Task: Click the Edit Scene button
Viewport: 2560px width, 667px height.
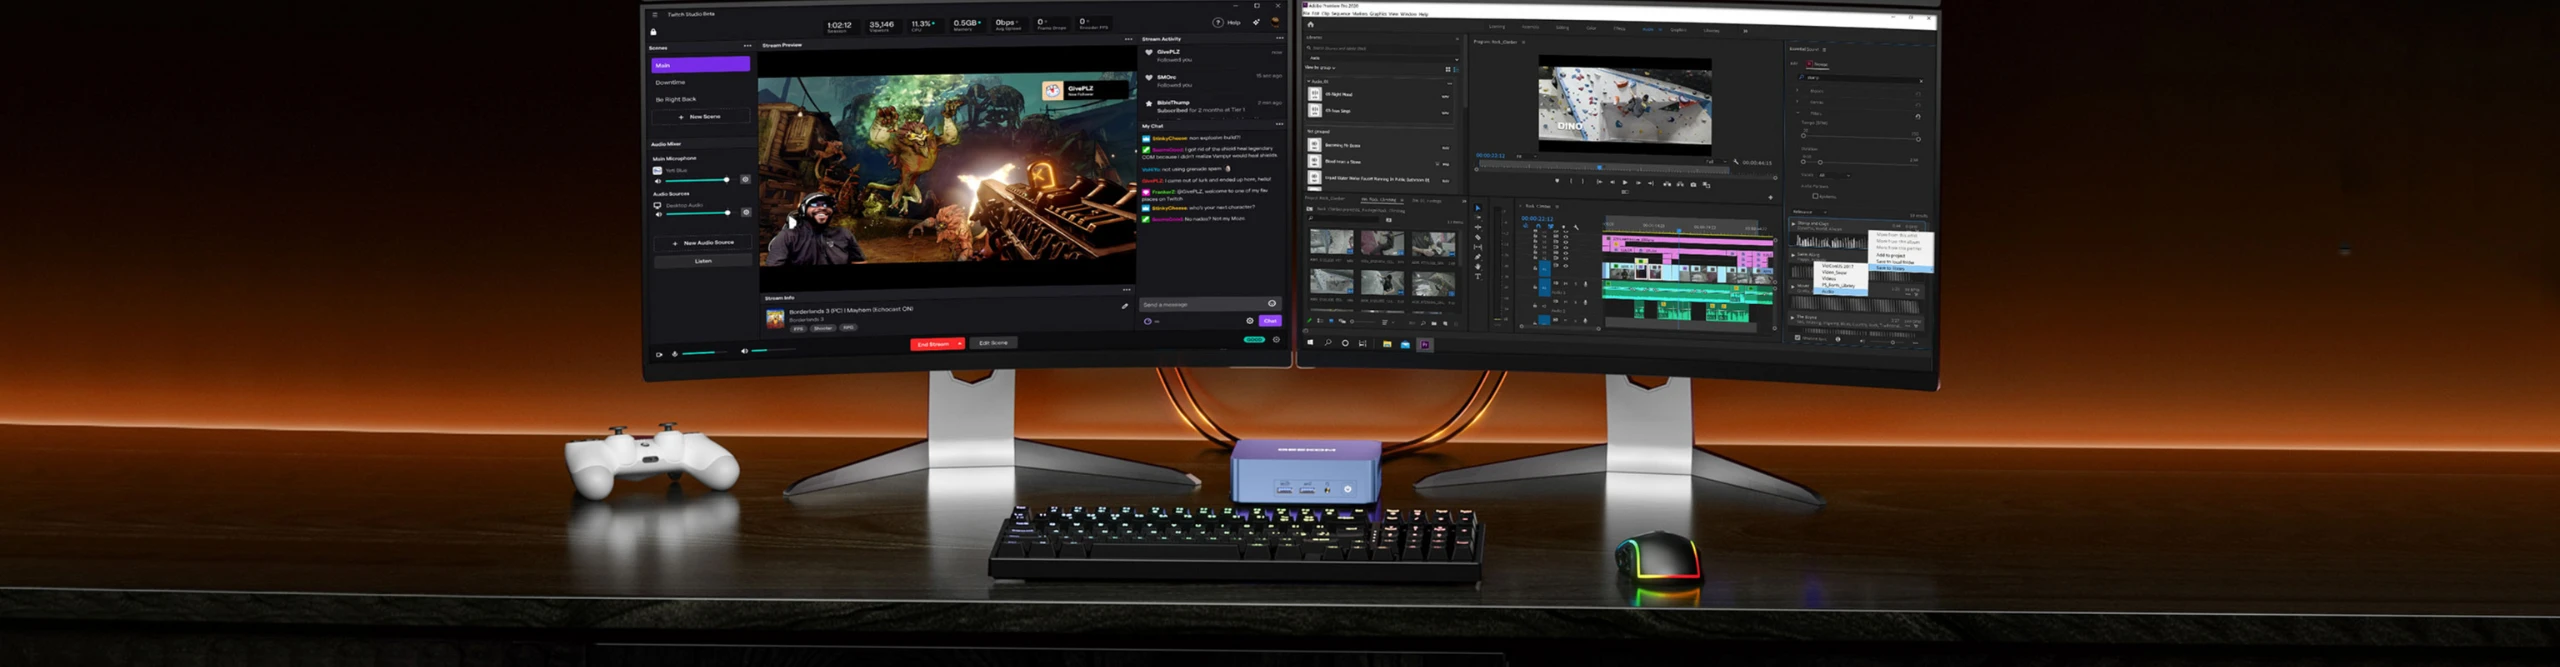Action: coord(993,343)
